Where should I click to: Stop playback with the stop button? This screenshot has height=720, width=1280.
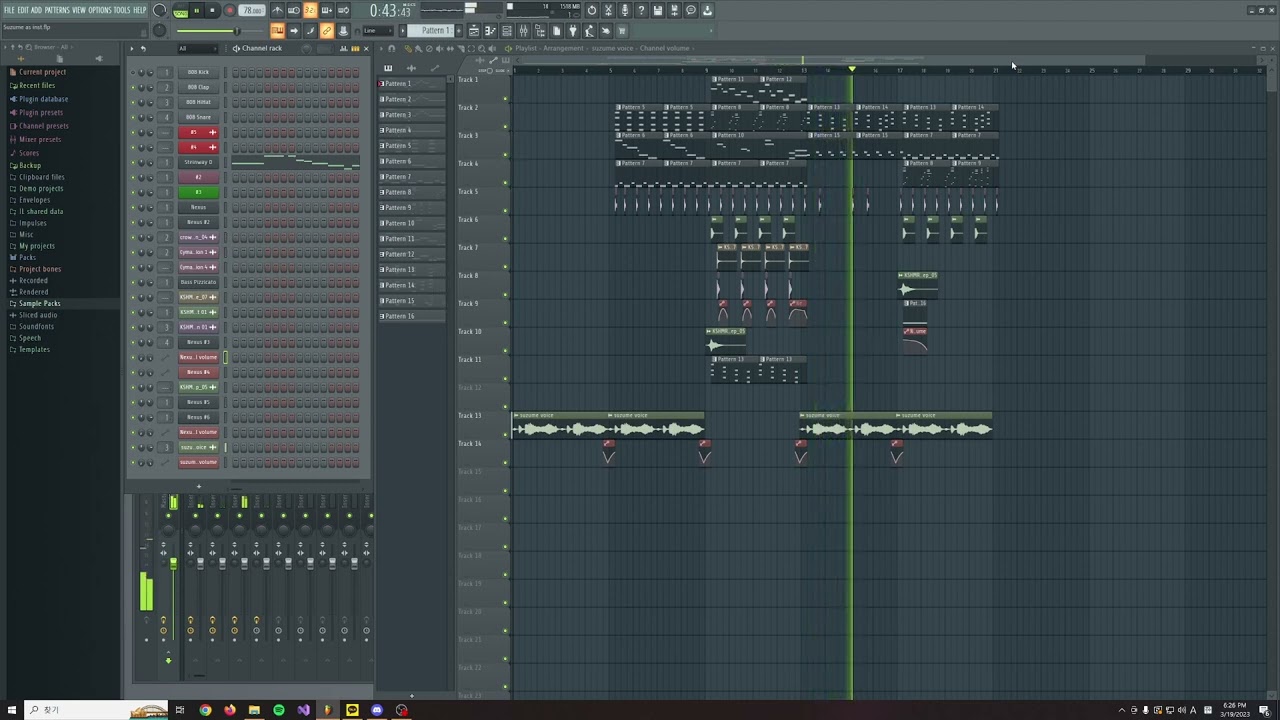coord(212,10)
